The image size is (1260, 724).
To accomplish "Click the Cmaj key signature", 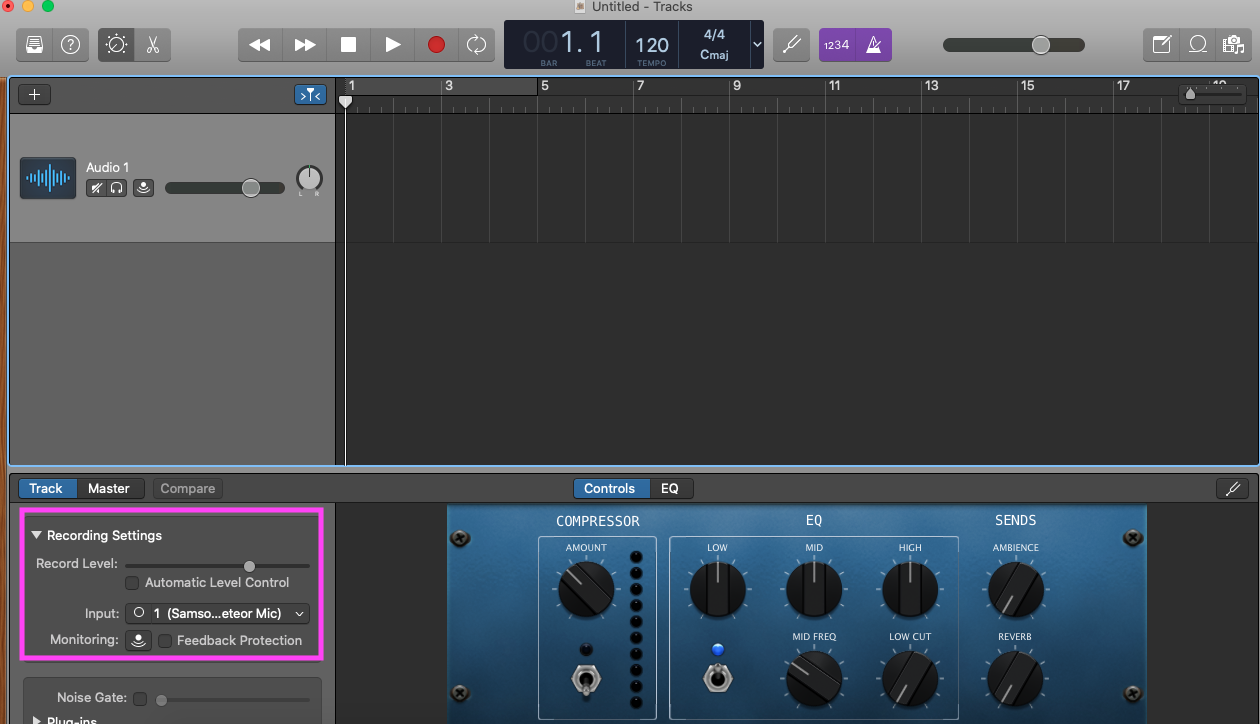I will coord(714,55).
